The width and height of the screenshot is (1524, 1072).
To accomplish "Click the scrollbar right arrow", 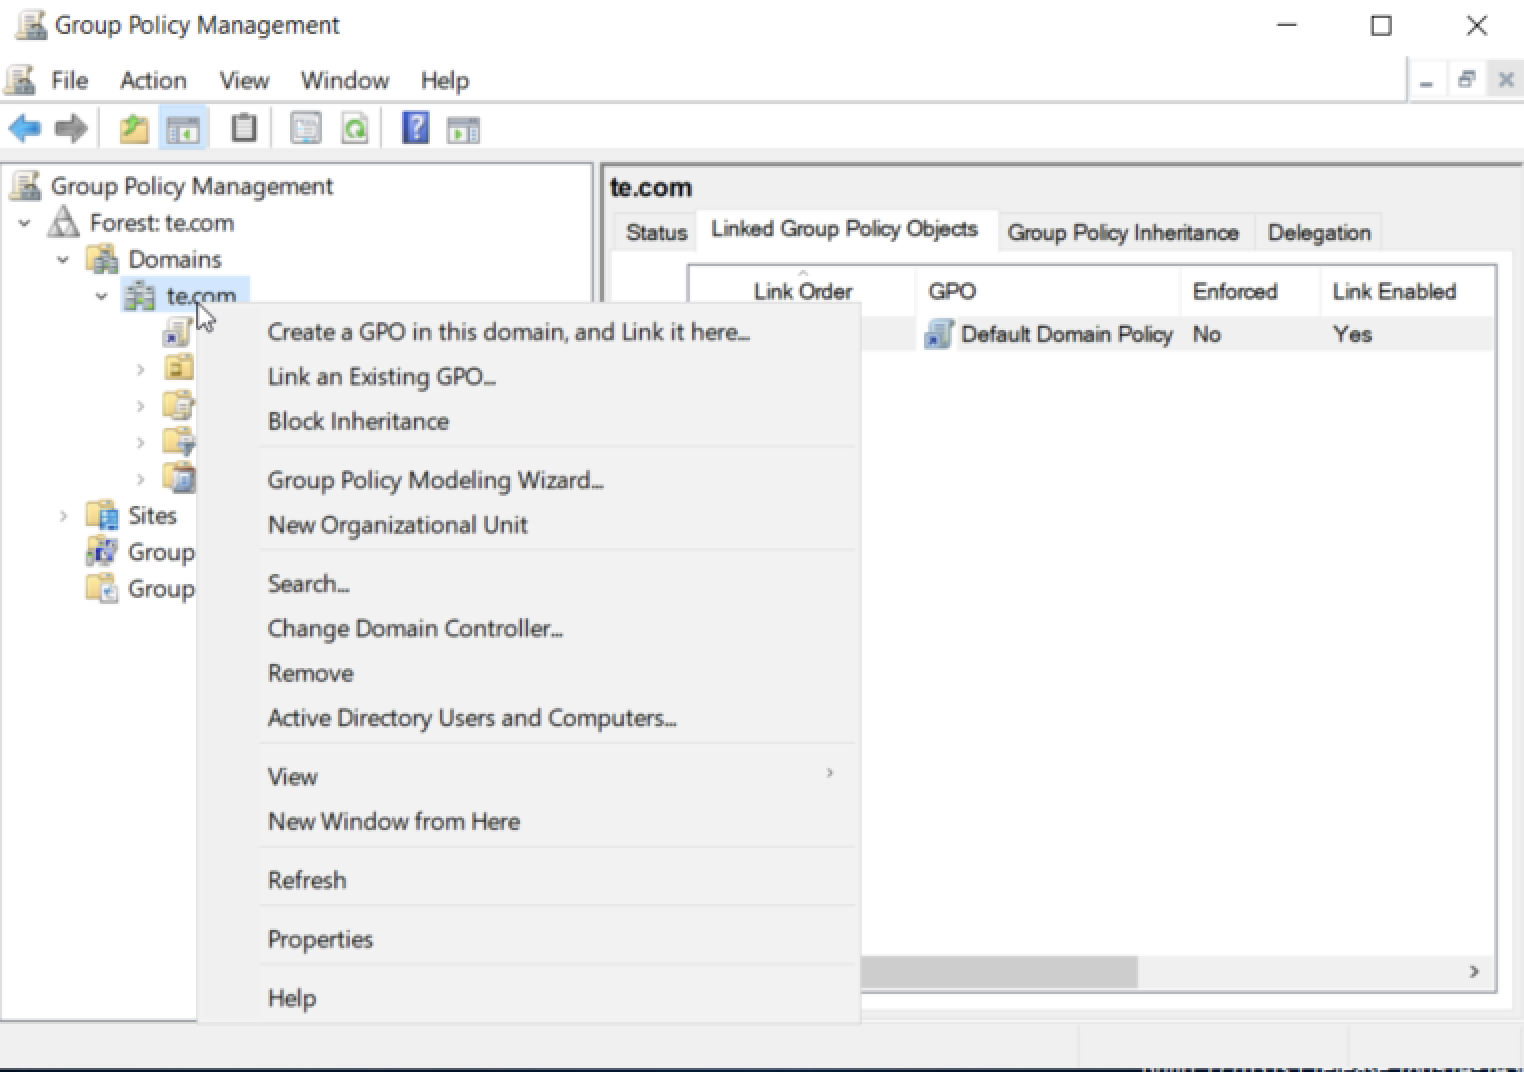I will click(x=1474, y=971).
